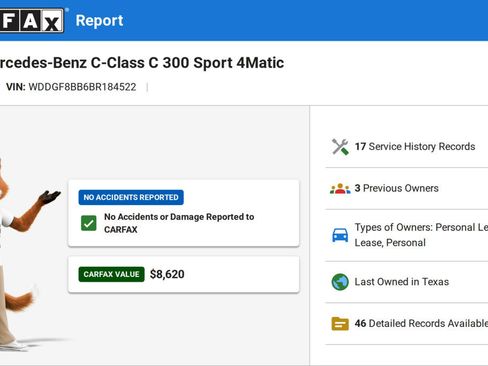
Task: Click the VIN number WDDGF8BB6BR184522
Action: 82,87
